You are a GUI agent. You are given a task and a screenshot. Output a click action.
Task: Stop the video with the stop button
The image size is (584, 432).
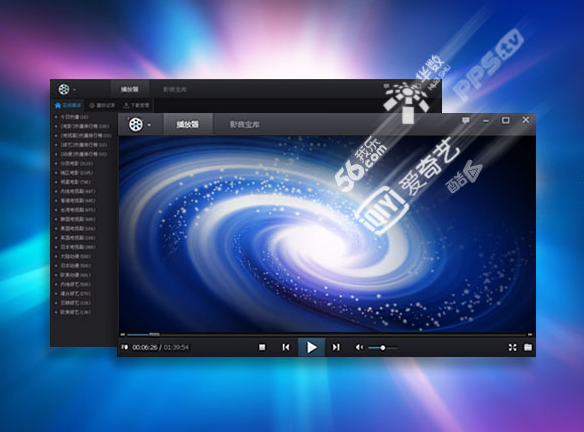pyautogui.click(x=262, y=347)
